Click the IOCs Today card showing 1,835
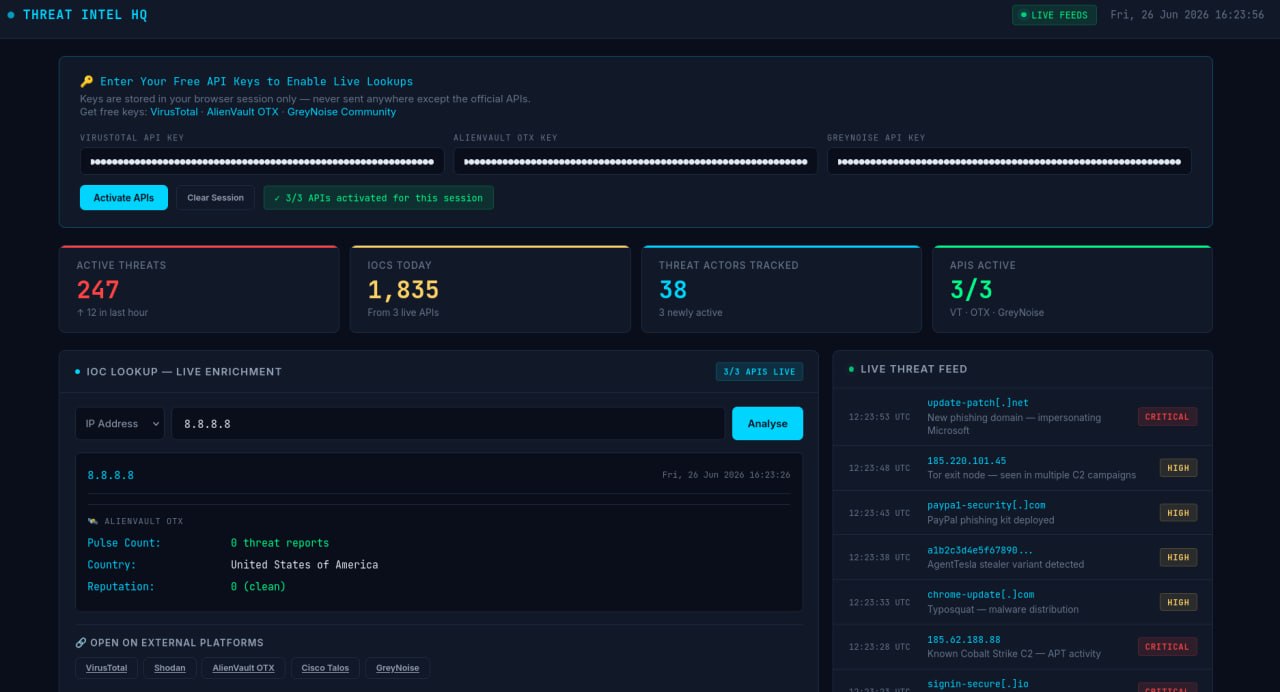The image size is (1280, 692). pyautogui.click(x=490, y=289)
